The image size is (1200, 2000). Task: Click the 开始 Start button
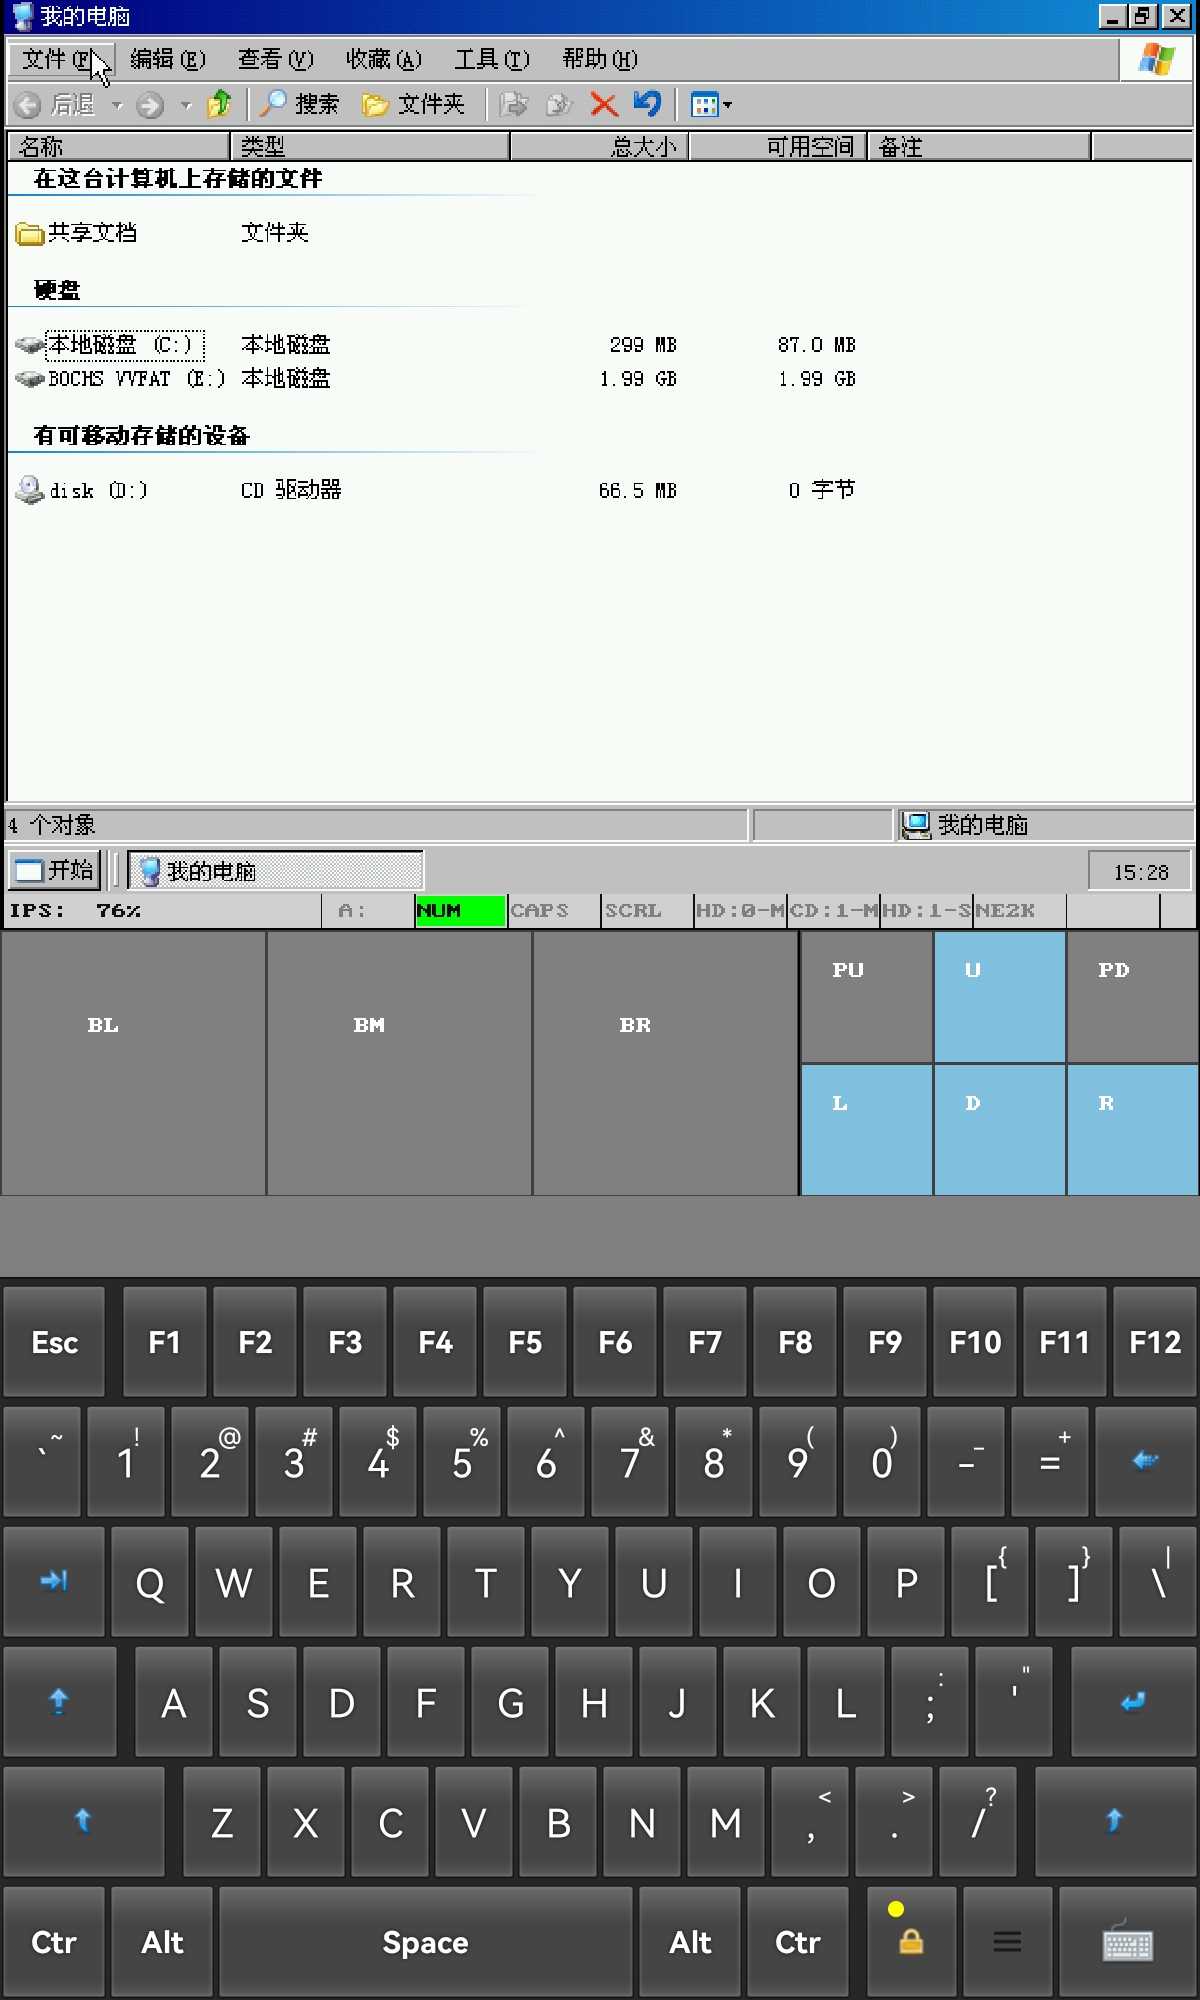pos(56,870)
